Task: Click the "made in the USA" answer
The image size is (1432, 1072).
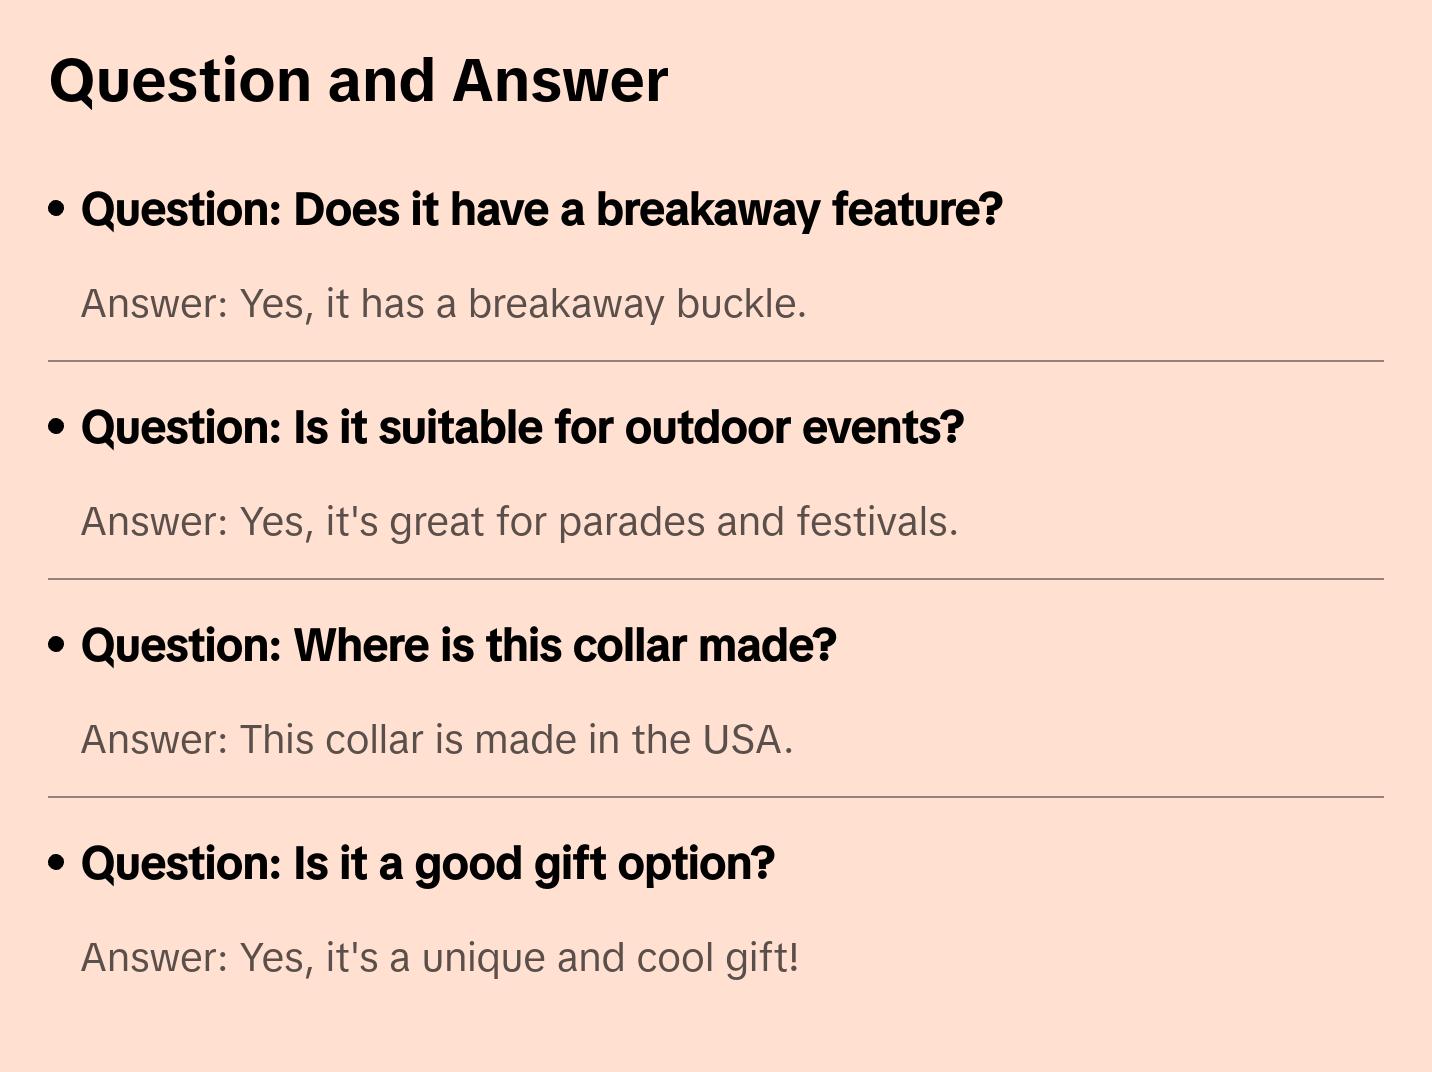Action: [x=436, y=740]
